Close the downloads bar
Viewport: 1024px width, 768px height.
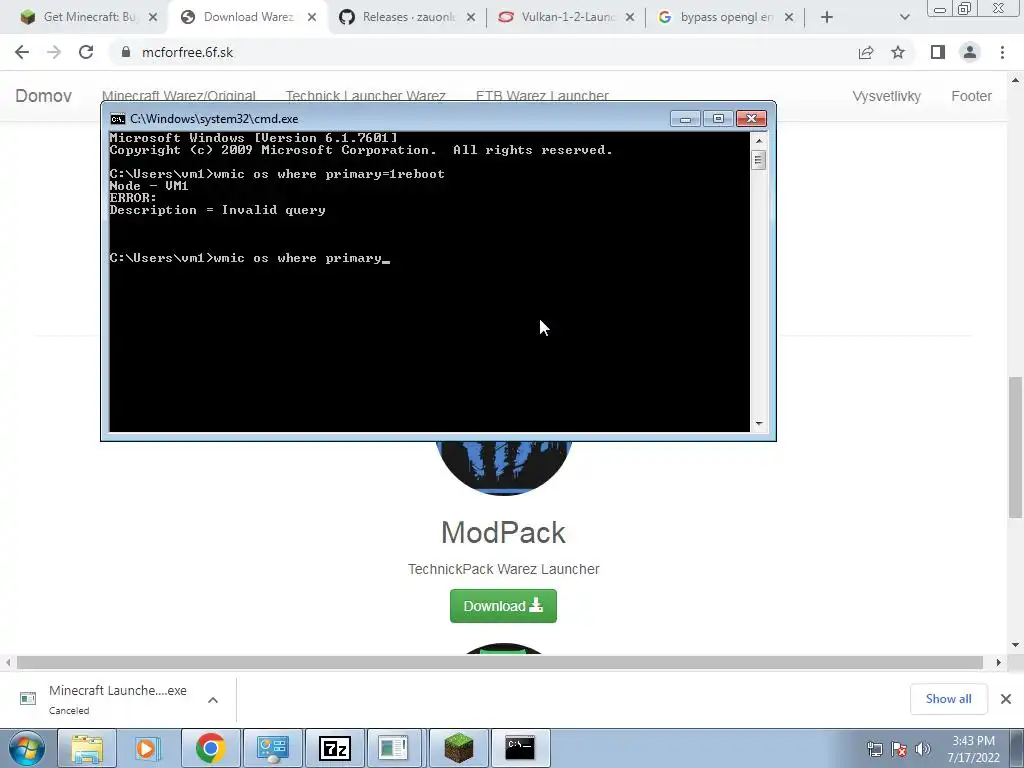pyautogui.click(x=1006, y=699)
